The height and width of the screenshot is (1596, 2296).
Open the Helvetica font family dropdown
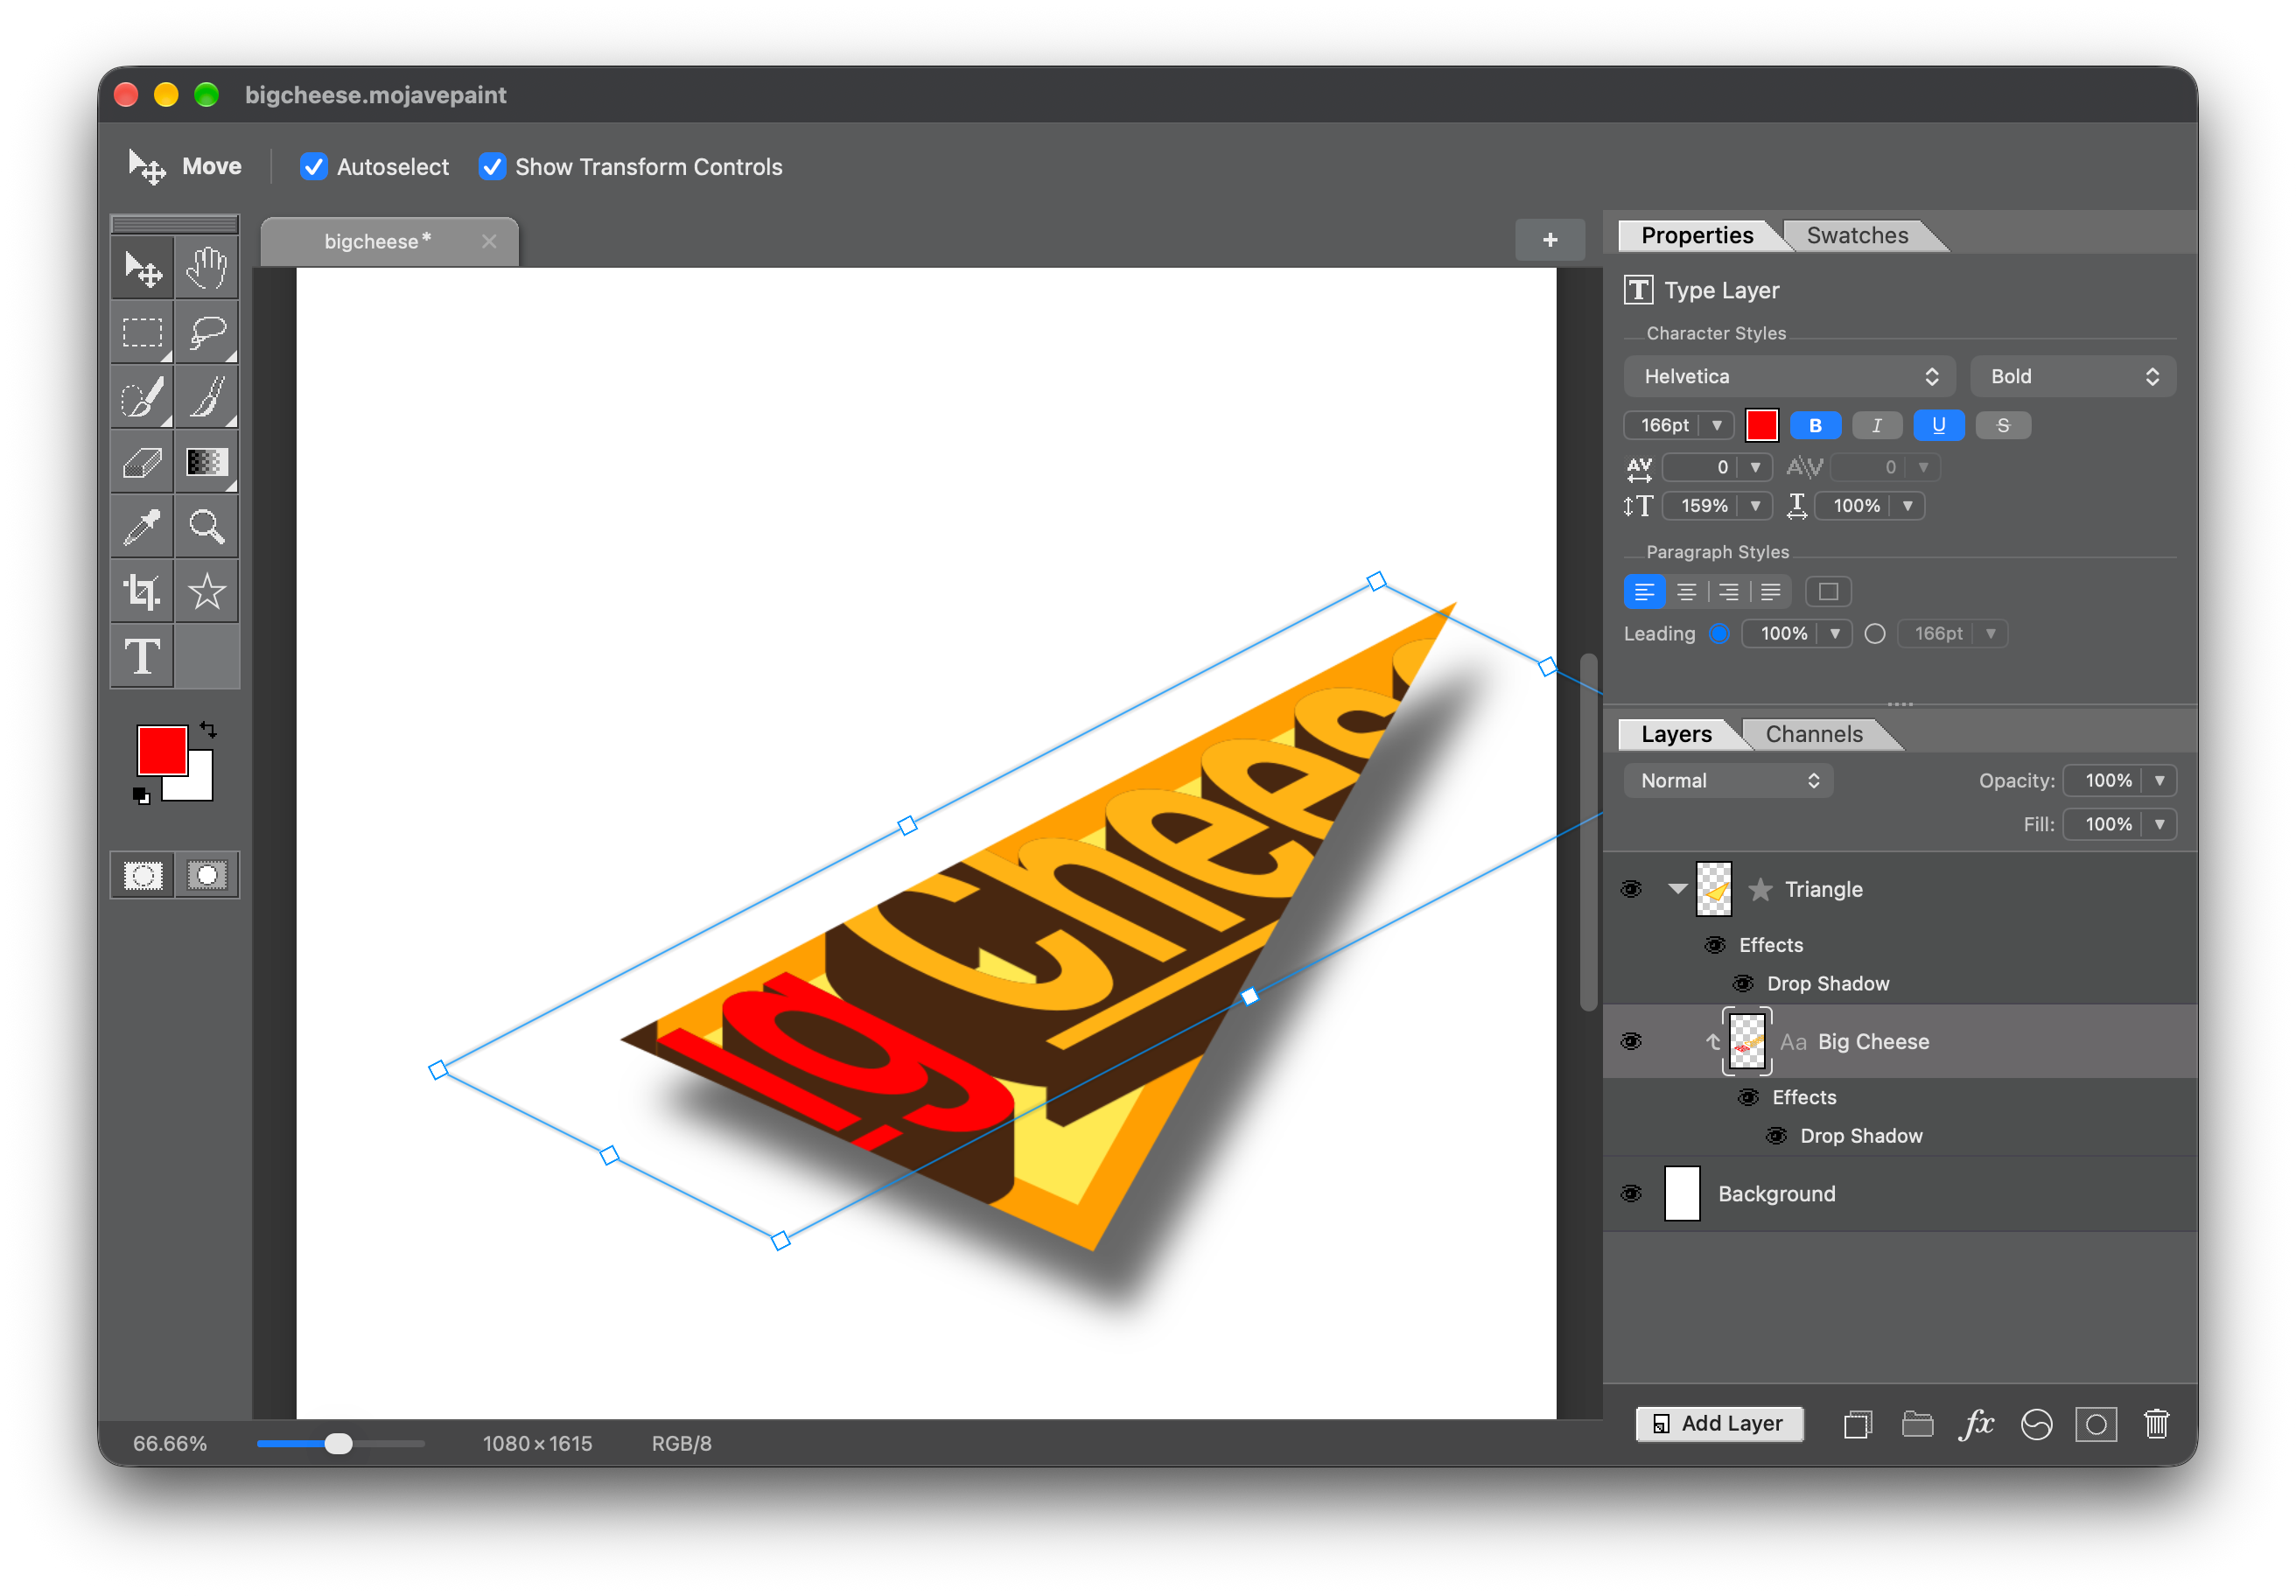pos(1789,376)
